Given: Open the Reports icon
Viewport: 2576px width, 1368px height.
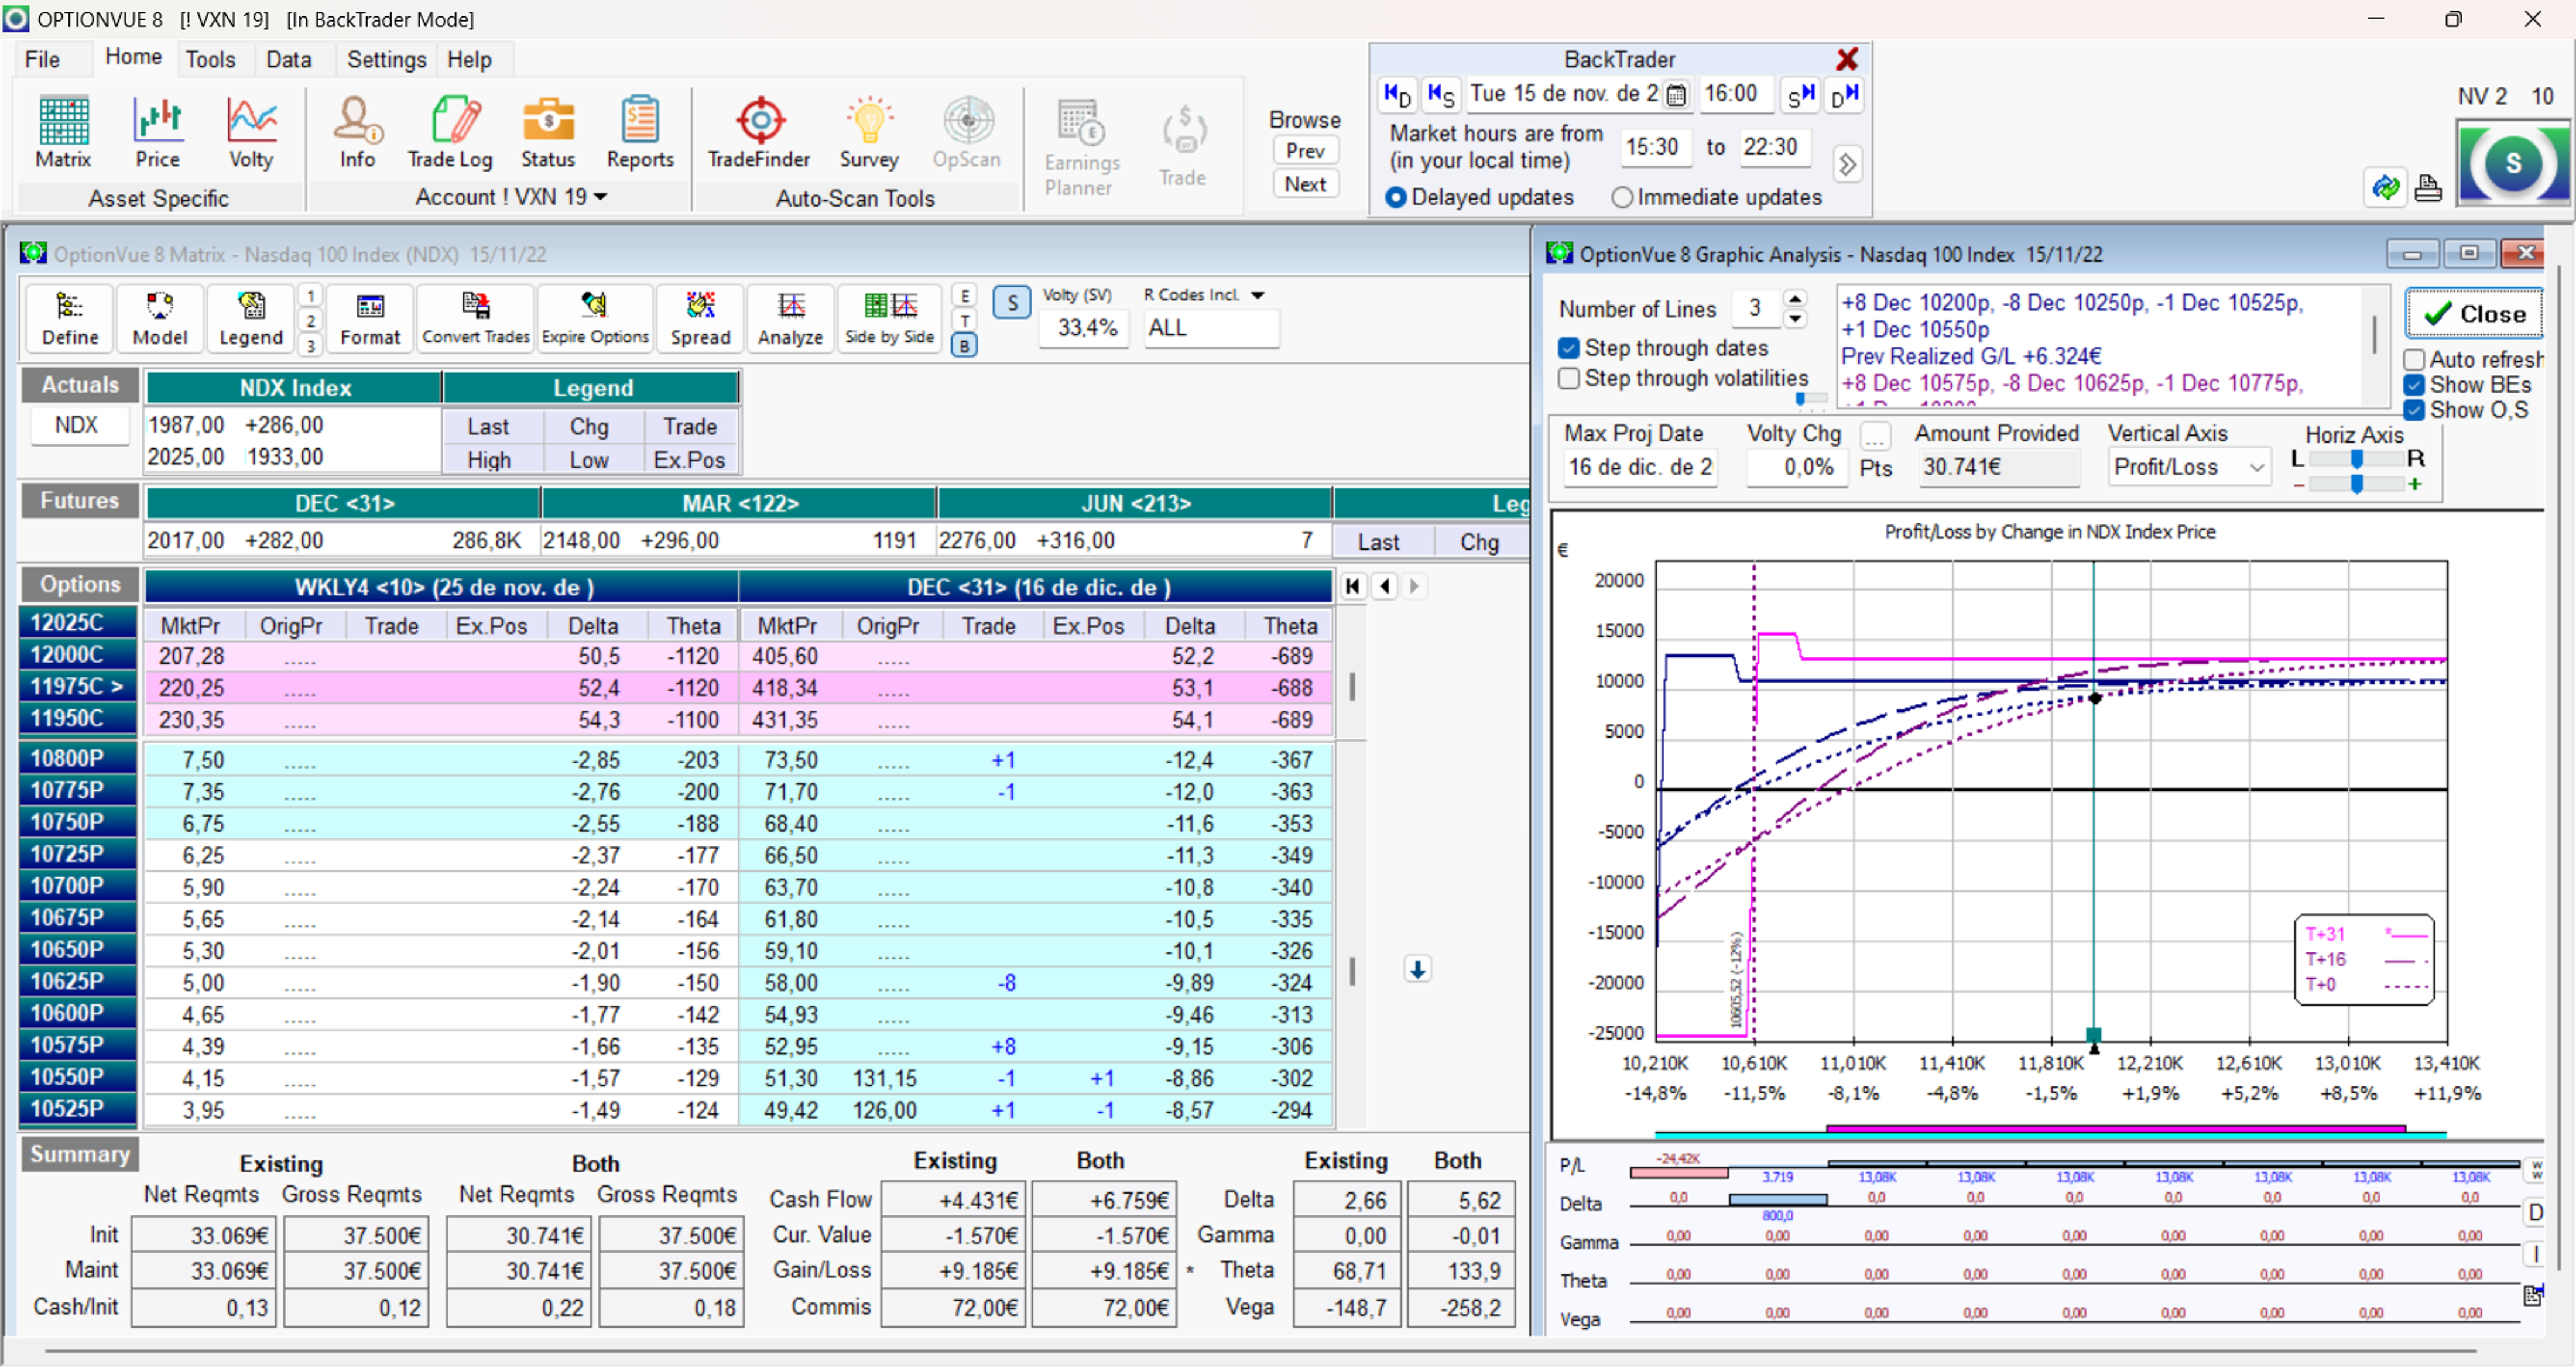Looking at the screenshot, I should tap(640, 133).
